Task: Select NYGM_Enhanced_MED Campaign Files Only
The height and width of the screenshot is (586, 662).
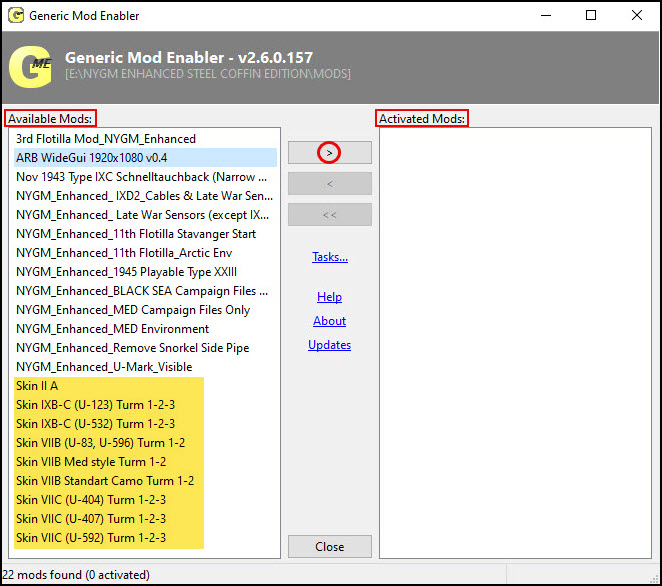Action: 145,309
